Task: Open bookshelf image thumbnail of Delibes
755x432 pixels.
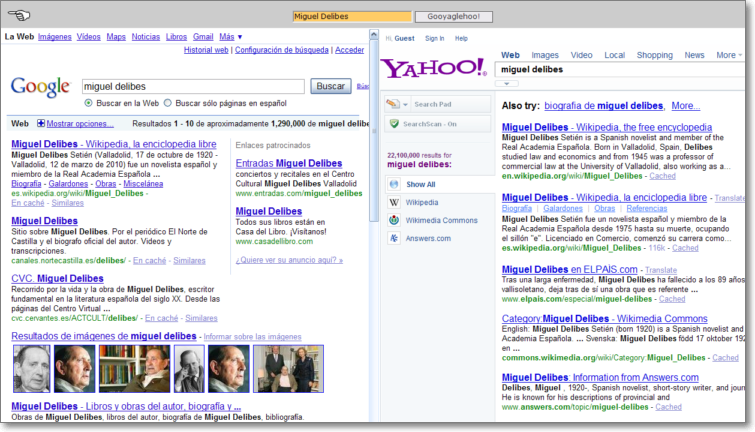Action: pyautogui.click(x=134, y=368)
